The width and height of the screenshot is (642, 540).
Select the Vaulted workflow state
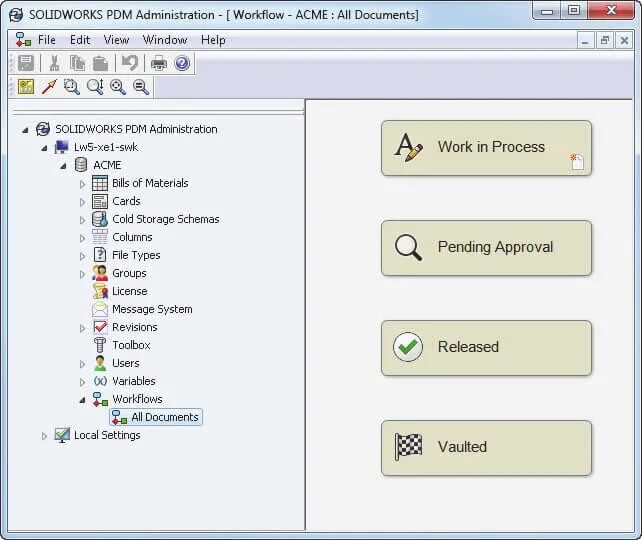tap(486, 448)
